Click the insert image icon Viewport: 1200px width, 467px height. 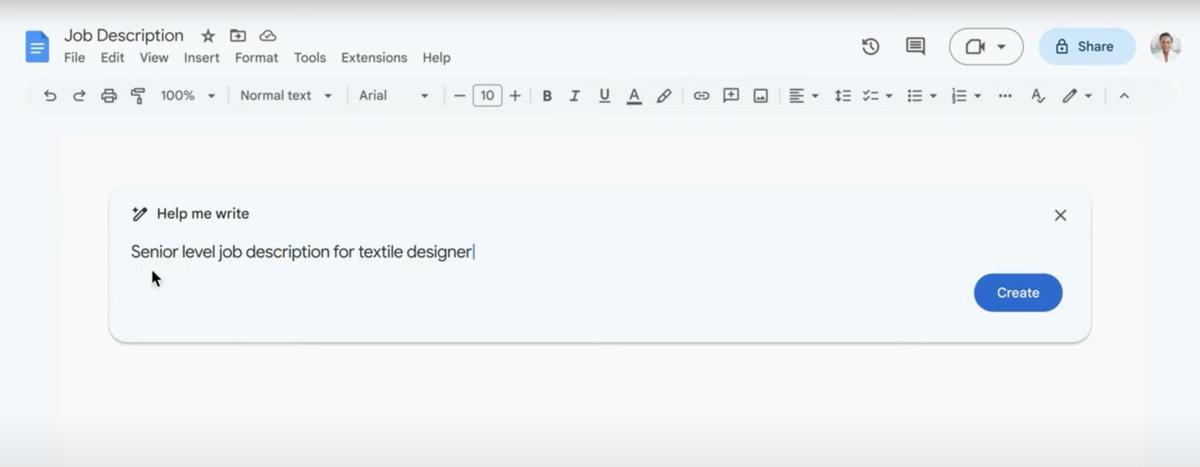pyautogui.click(x=760, y=96)
